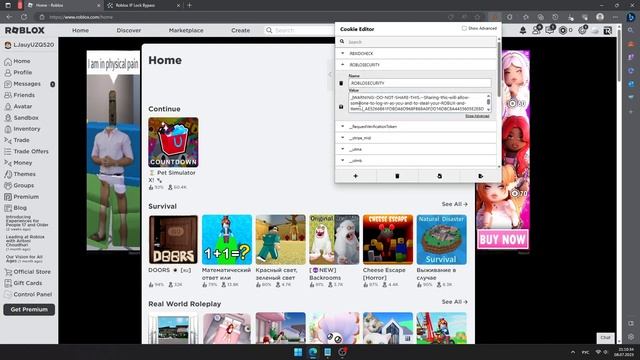Open the Roblox settings gear icon

point(582,31)
